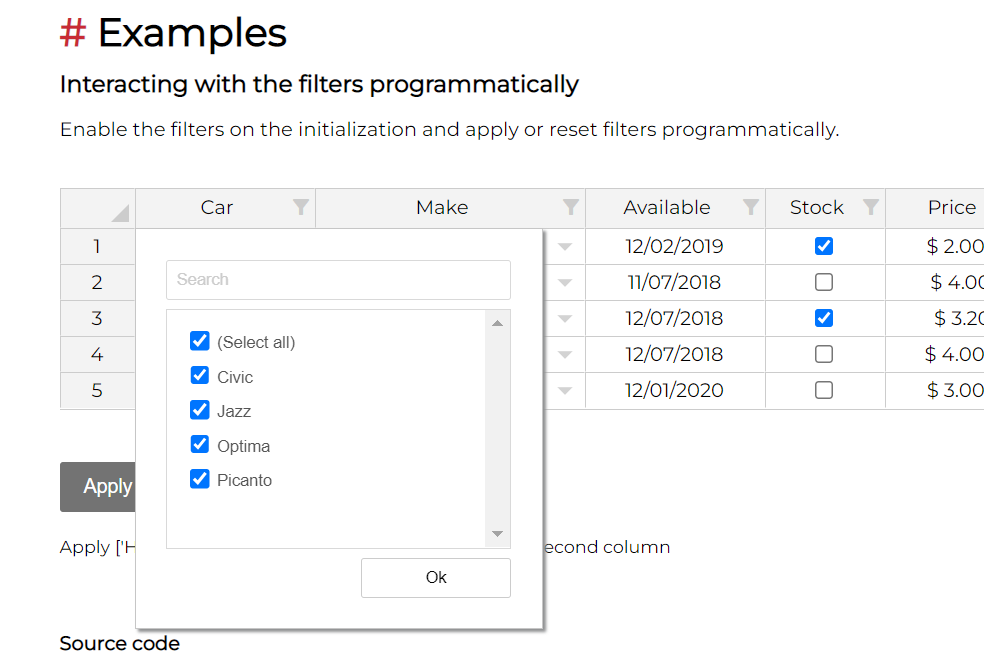
Task: Open the dropdown arrow on row 1
Action: [562, 246]
